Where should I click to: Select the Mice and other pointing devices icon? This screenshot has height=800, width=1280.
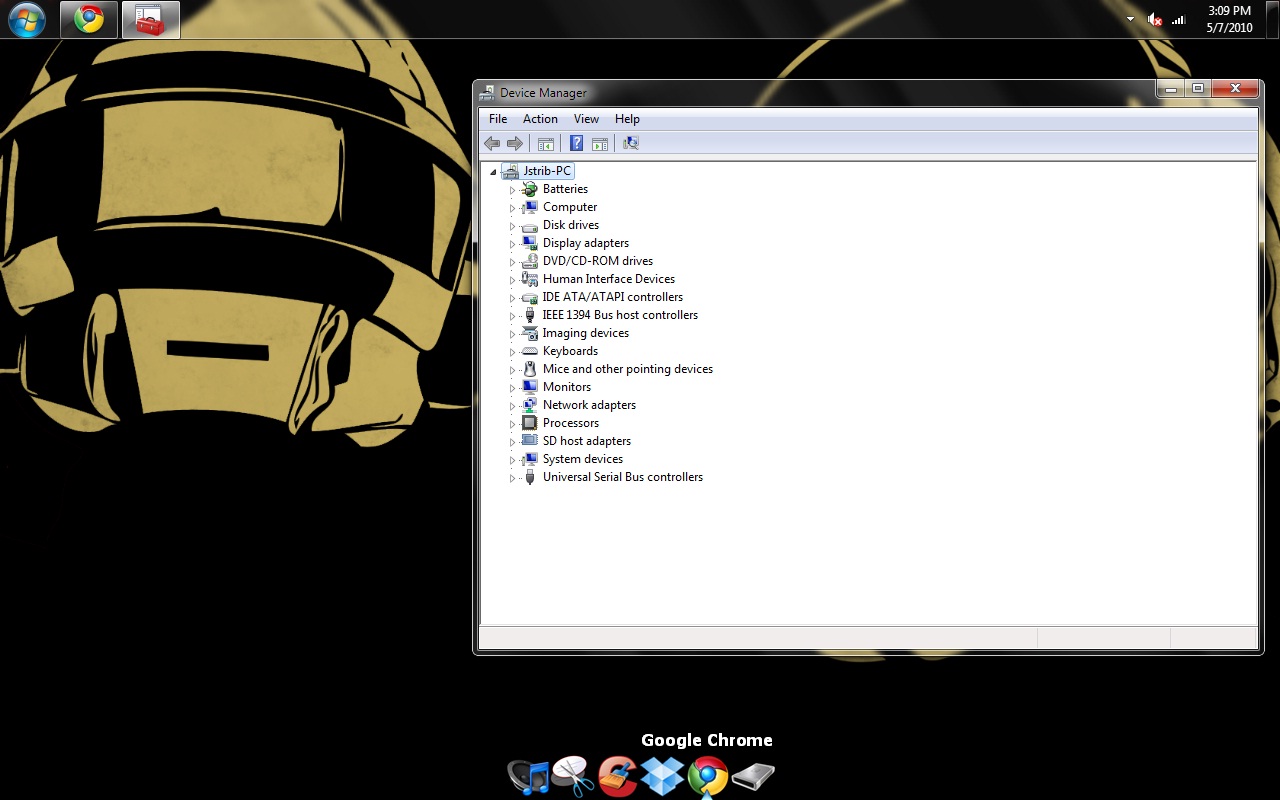[x=529, y=369]
